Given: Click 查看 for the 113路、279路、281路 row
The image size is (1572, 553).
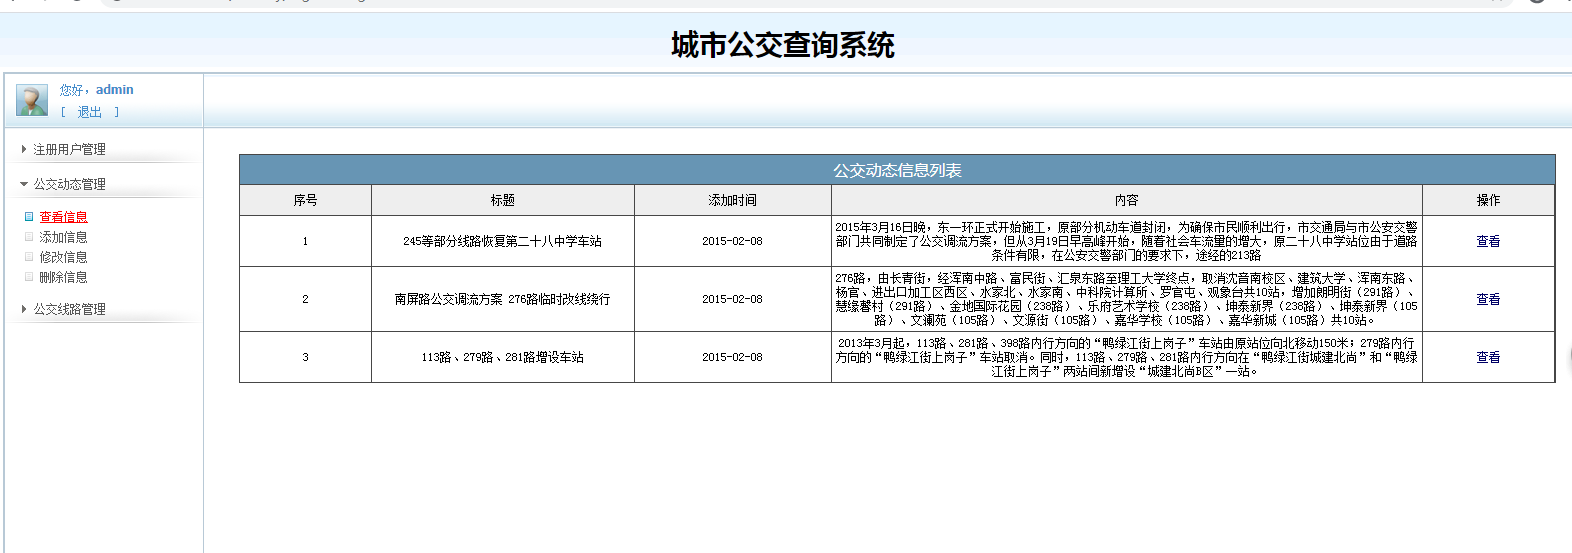Looking at the screenshot, I should 1488,357.
